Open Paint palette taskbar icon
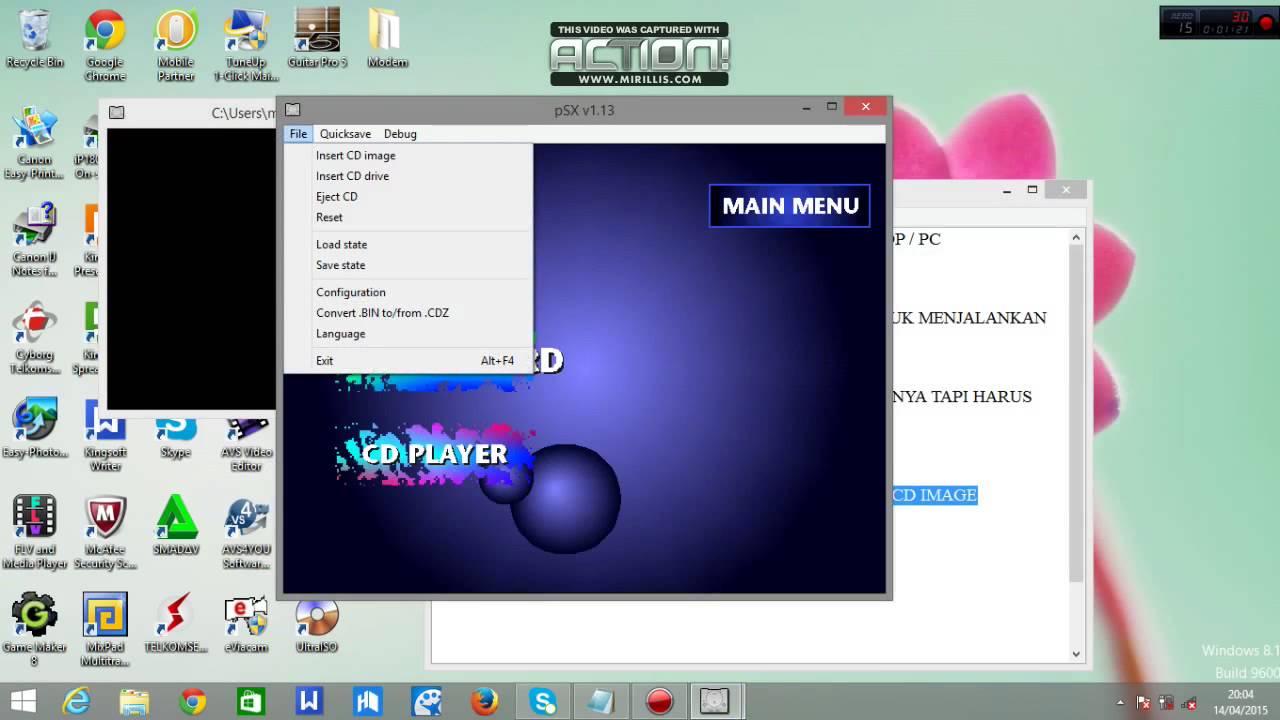1280x720 pixels. tap(426, 701)
